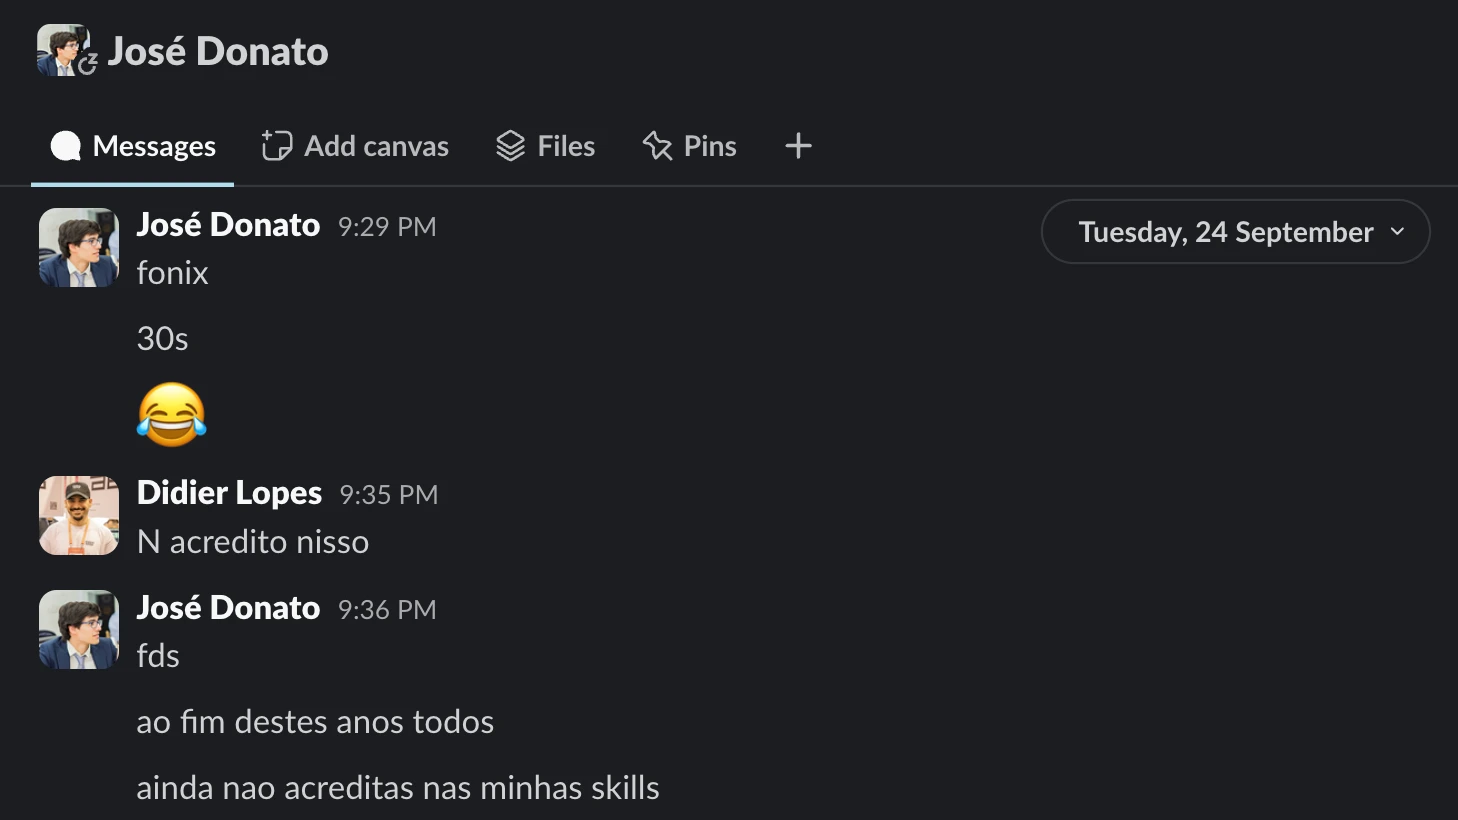The image size is (1458, 820).
Task: Click the Add canvas icon
Action: tap(277, 146)
